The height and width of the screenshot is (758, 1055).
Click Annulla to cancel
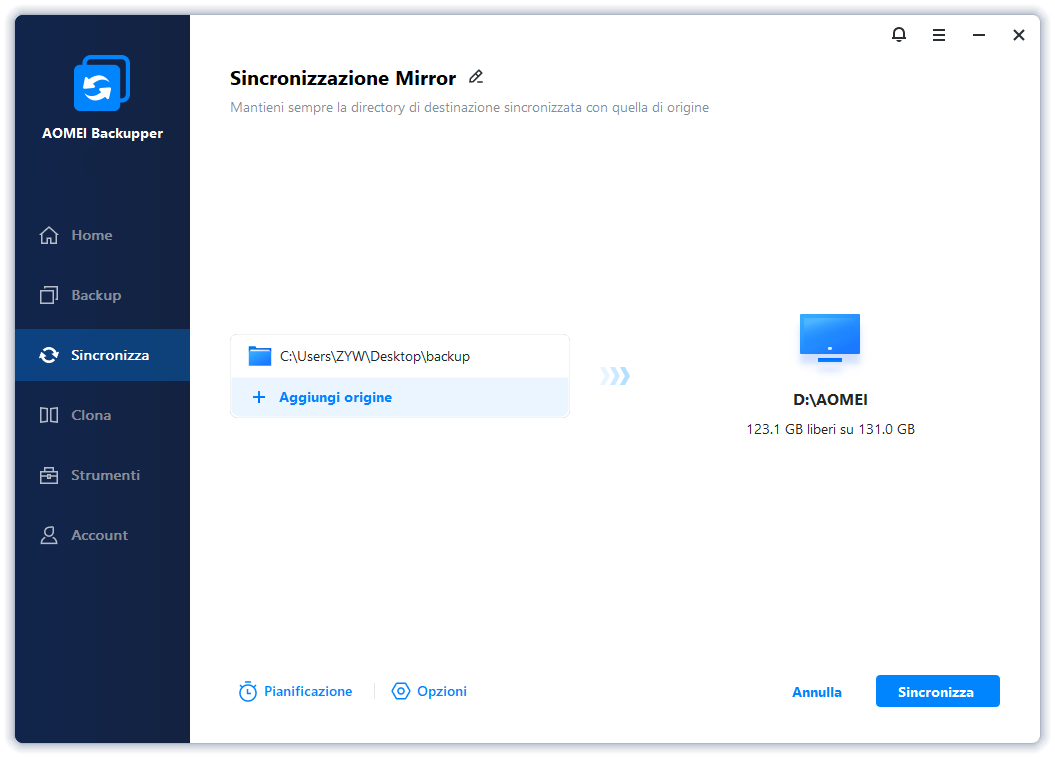817,692
